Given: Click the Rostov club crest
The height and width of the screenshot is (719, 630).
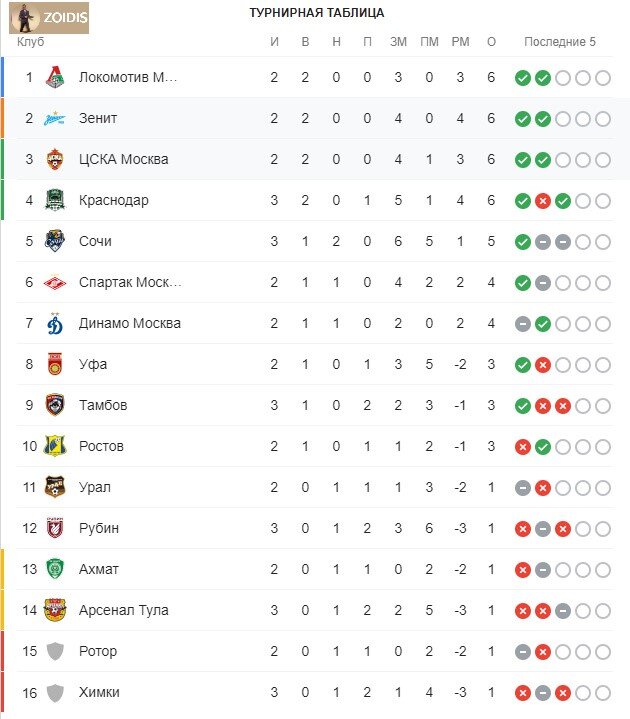Looking at the screenshot, I should (55, 446).
